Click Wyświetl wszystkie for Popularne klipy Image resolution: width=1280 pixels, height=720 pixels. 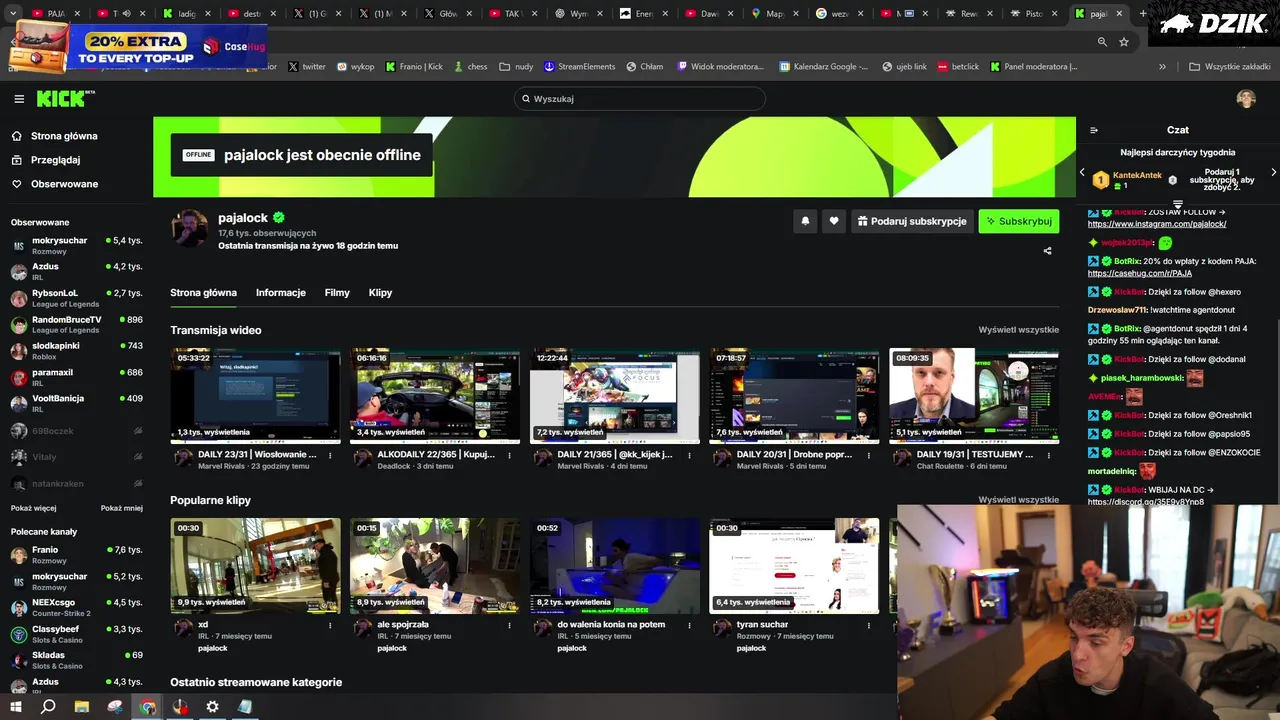(1018, 500)
